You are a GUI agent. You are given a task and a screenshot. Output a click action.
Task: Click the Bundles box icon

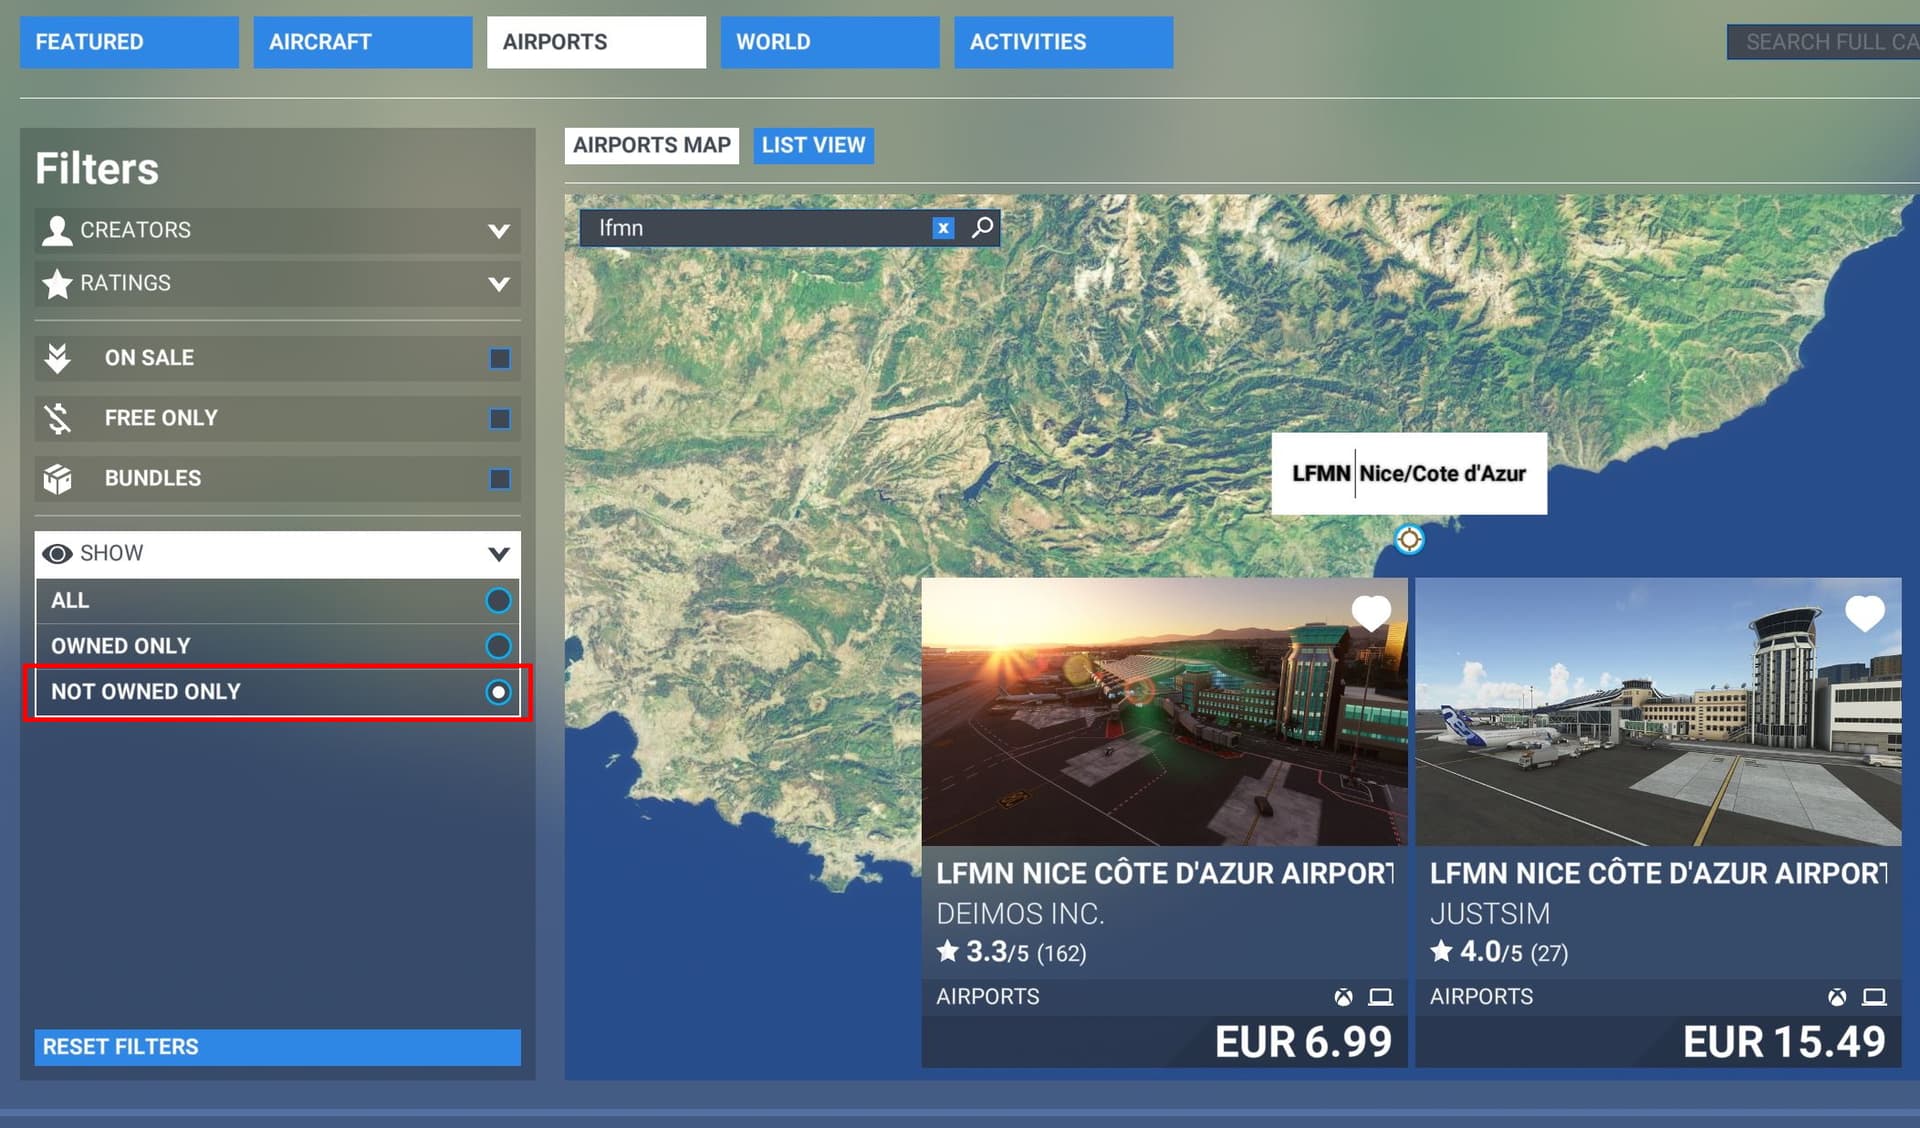click(58, 479)
